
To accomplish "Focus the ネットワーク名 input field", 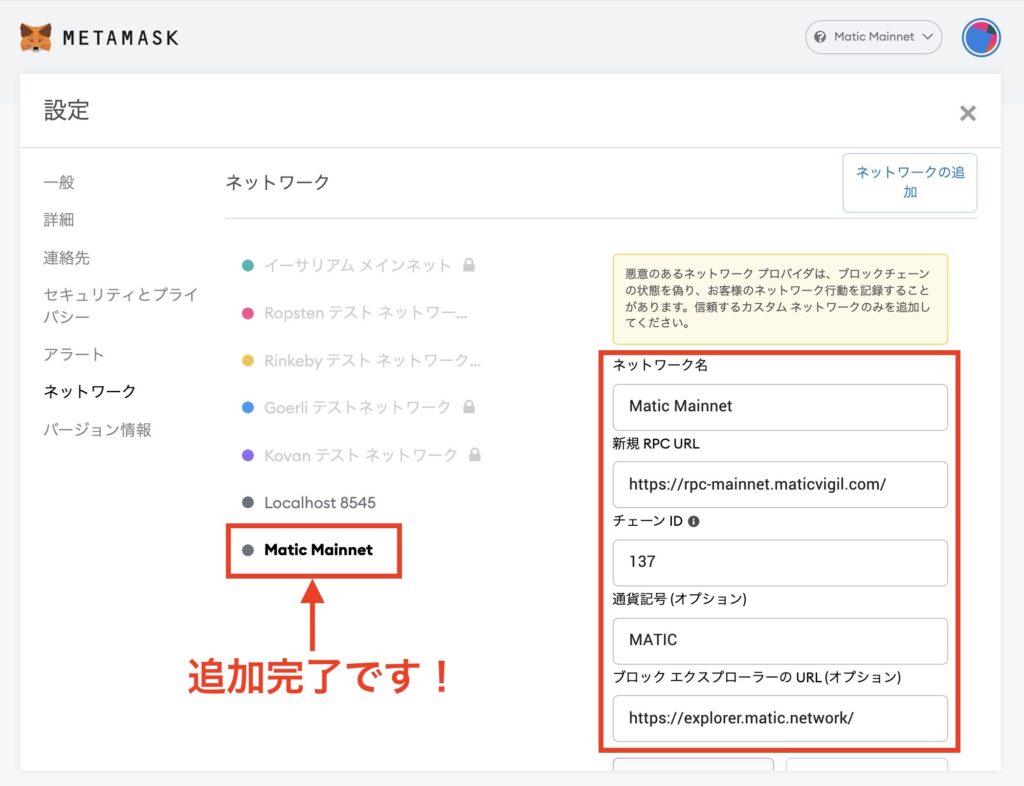I will pos(780,407).
